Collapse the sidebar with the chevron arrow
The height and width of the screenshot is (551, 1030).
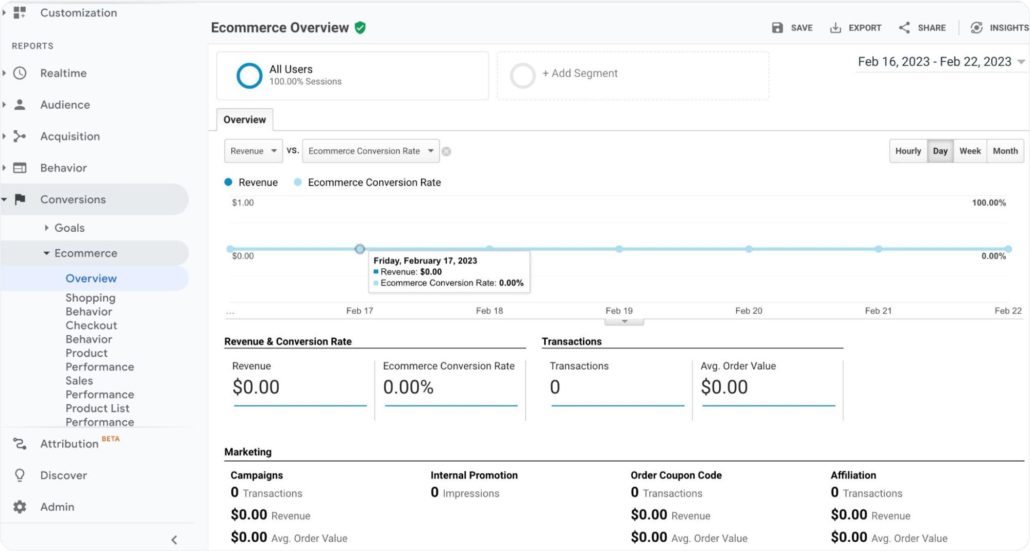[x=174, y=539]
